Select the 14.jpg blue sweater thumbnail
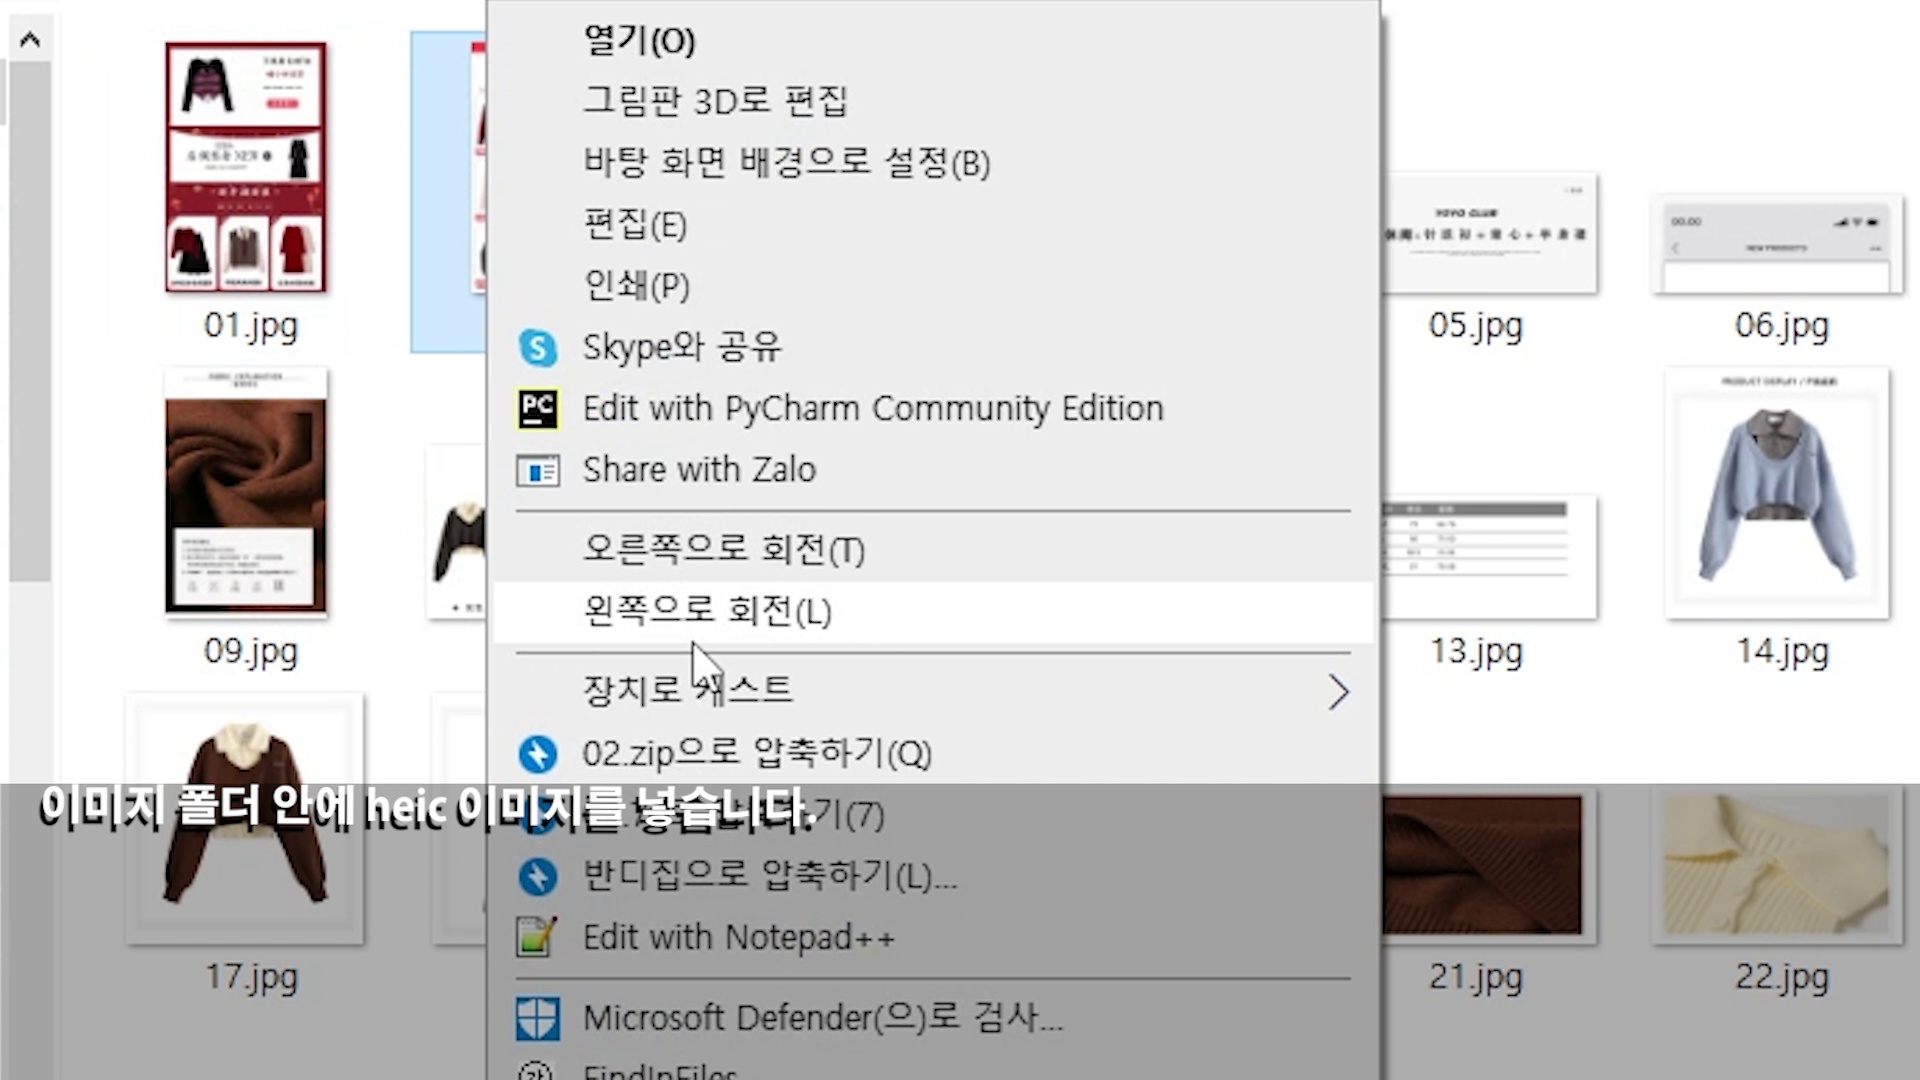The height and width of the screenshot is (1080, 1920). (x=1777, y=494)
